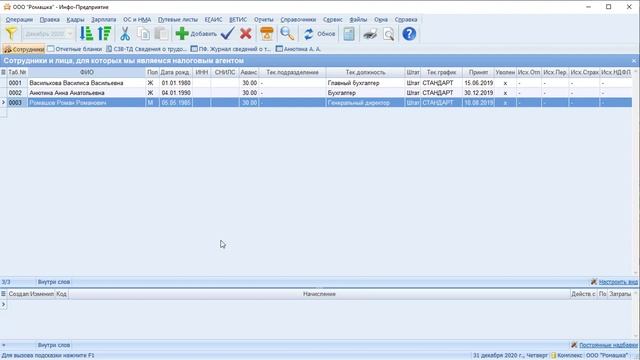This screenshot has height=360, width=640.
Task: Click the yellow filter funnel icon
Action: tap(11, 33)
